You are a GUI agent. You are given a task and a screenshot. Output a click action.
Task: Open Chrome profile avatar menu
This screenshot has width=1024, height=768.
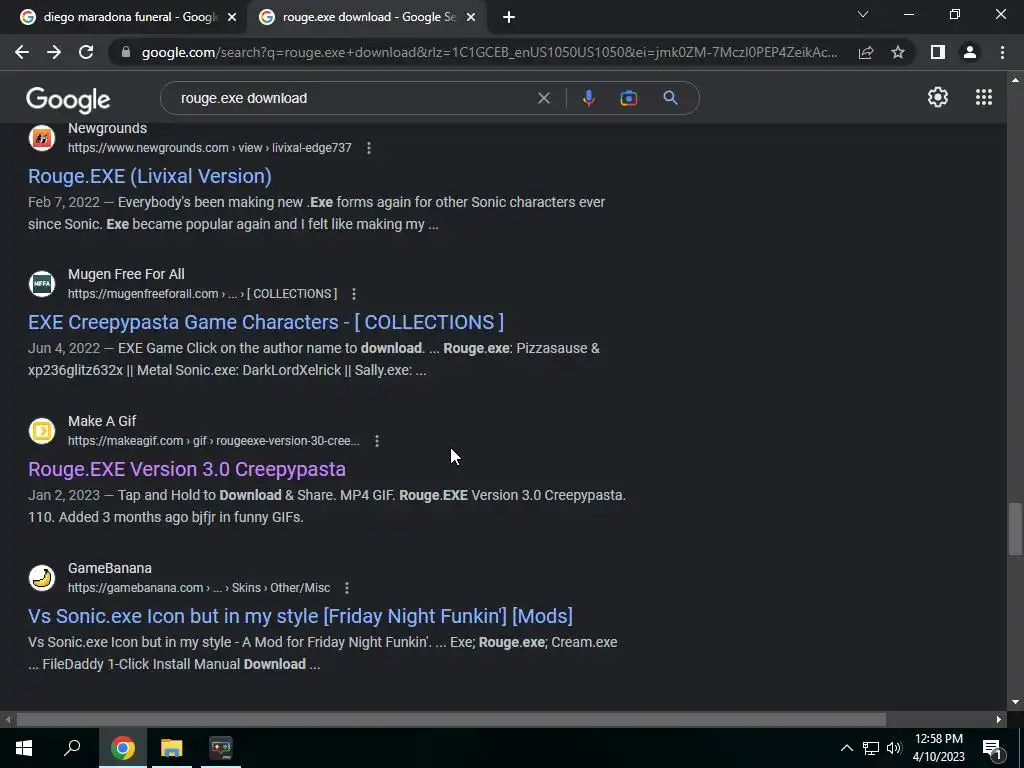[x=970, y=52]
